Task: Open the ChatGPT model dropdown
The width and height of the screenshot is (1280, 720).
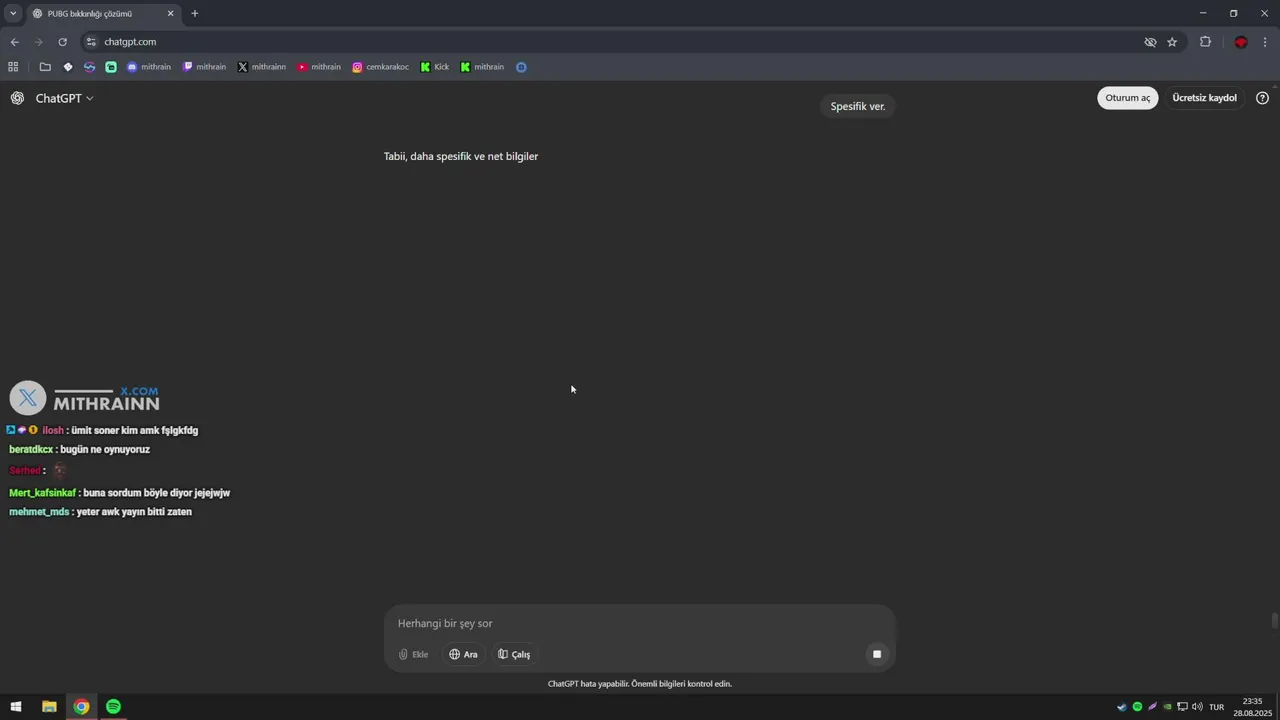Action: tap(64, 98)
